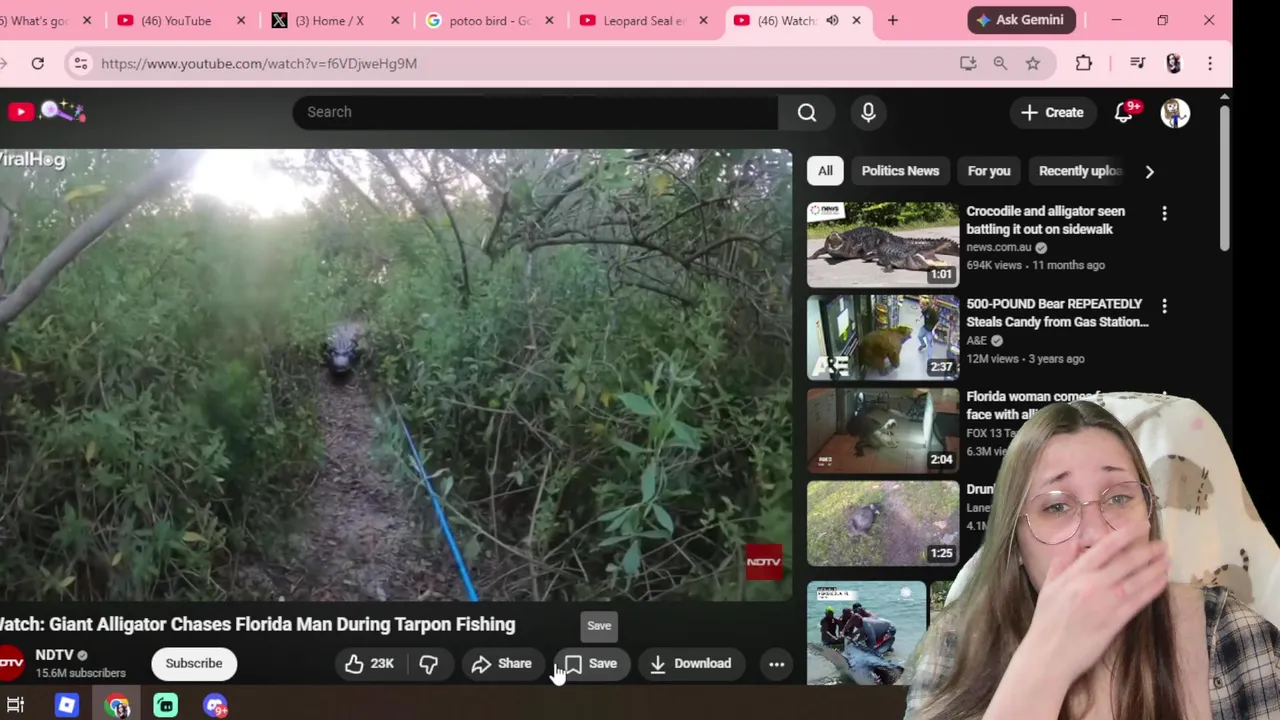Click the zoom magnifier in address bar

(1000, 63)
